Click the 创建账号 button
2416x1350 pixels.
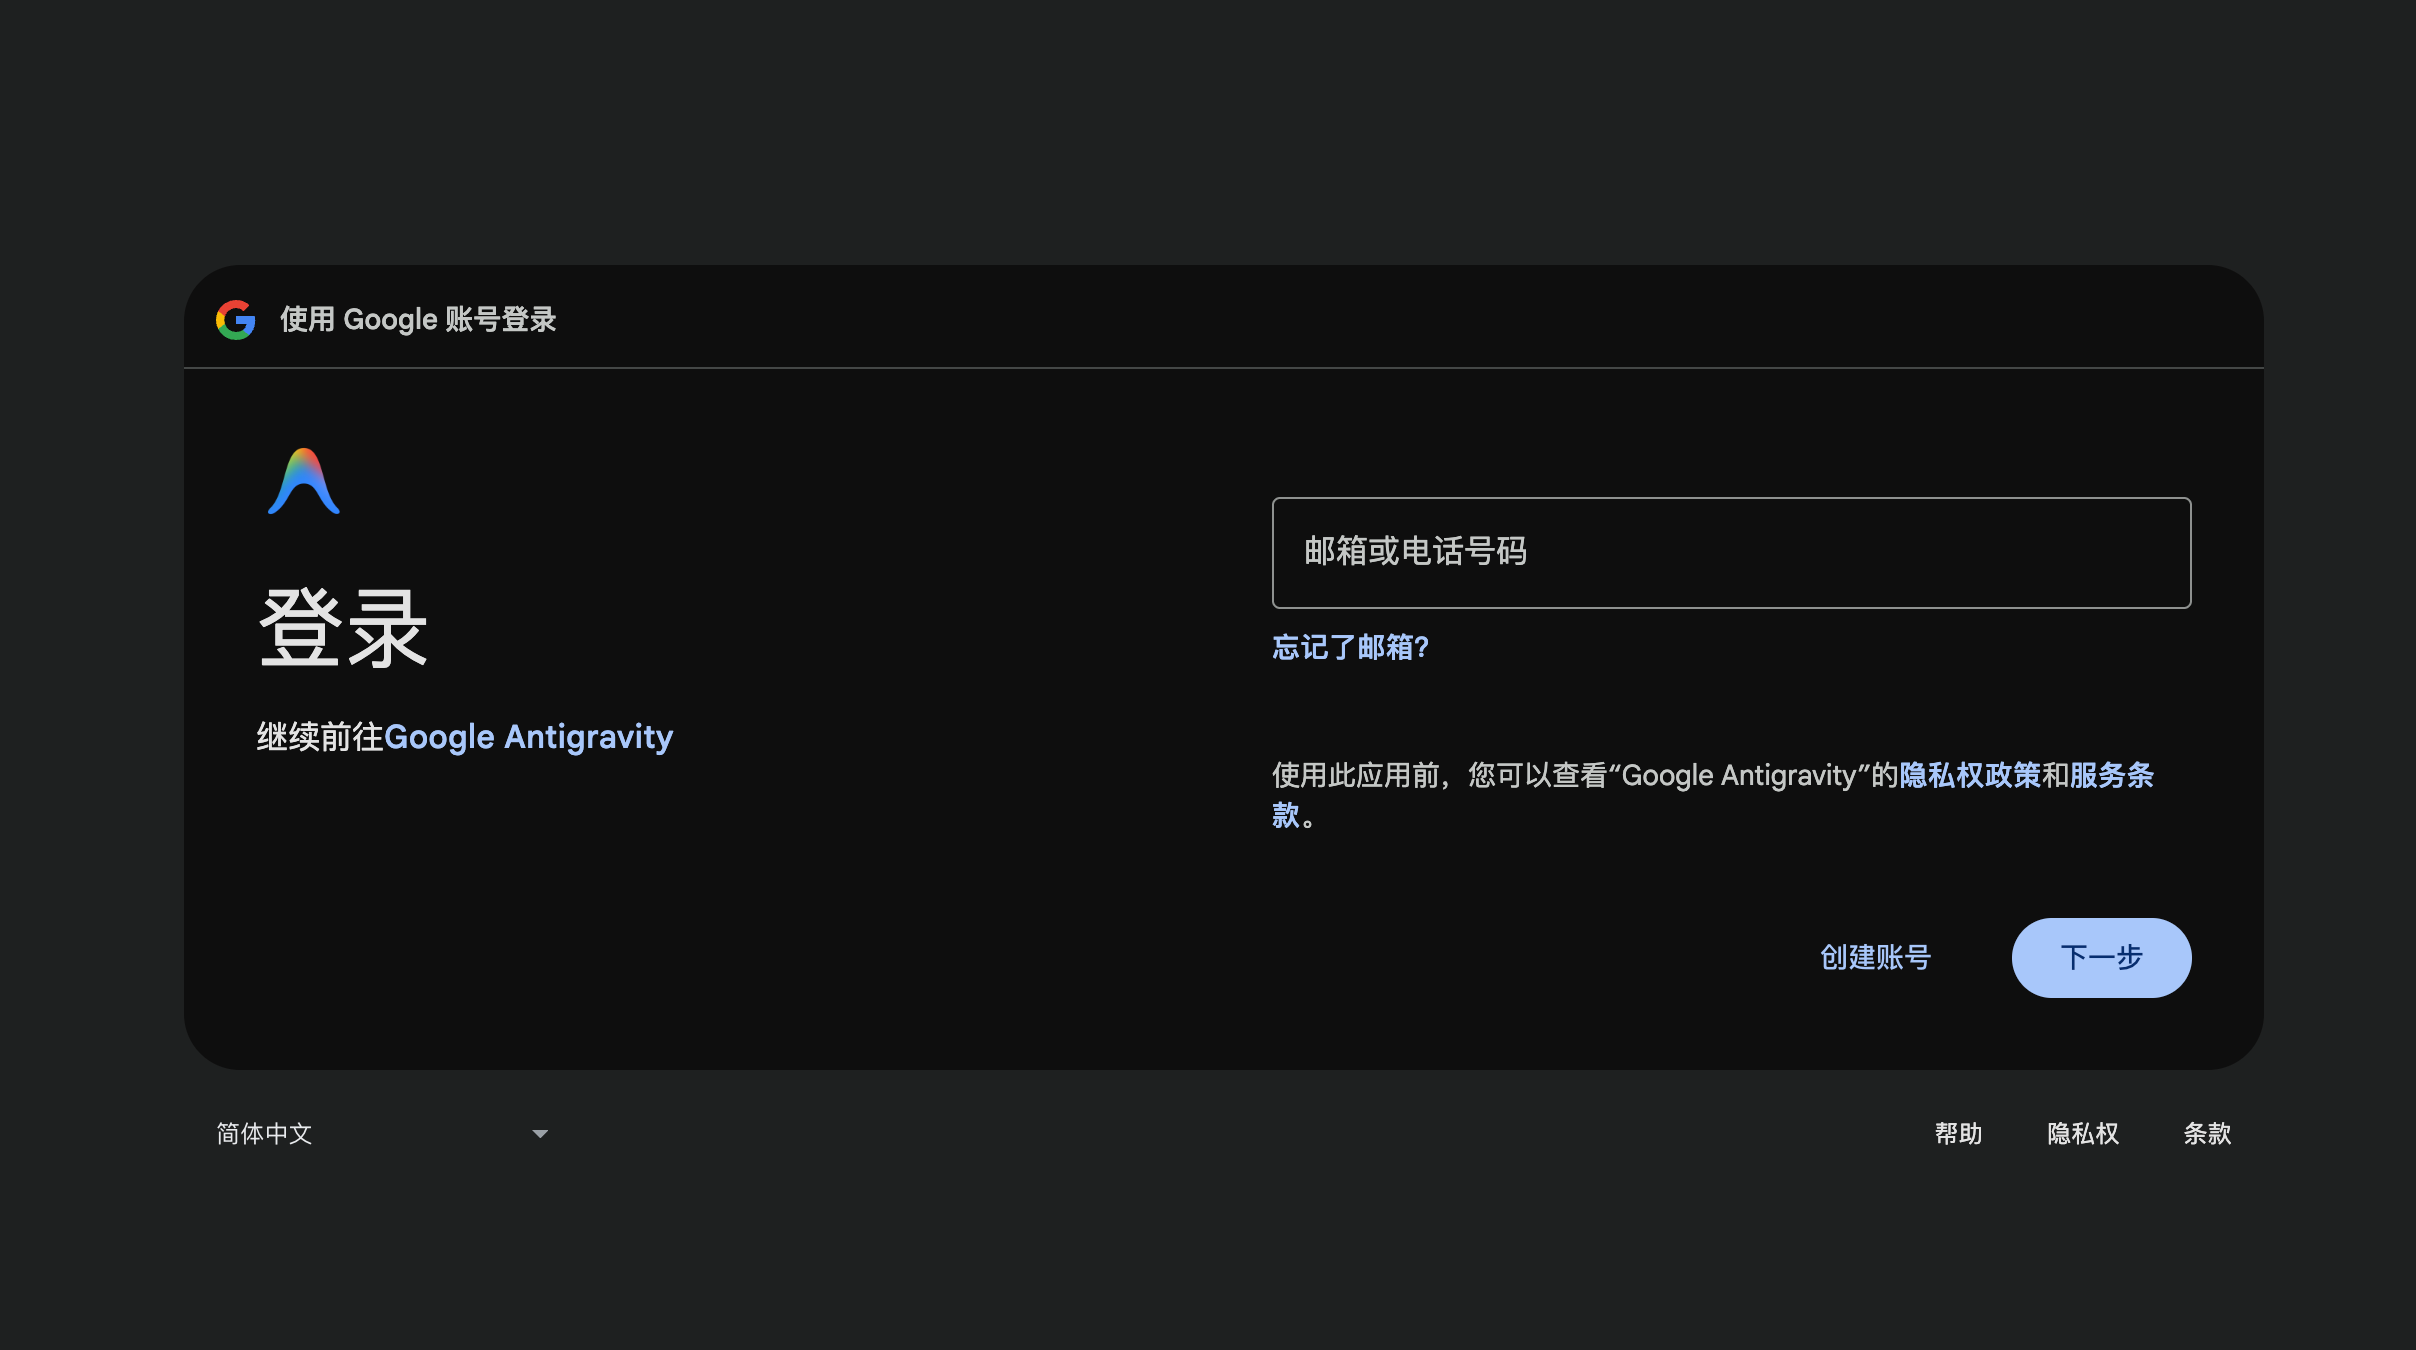(x=1875, y=957)
